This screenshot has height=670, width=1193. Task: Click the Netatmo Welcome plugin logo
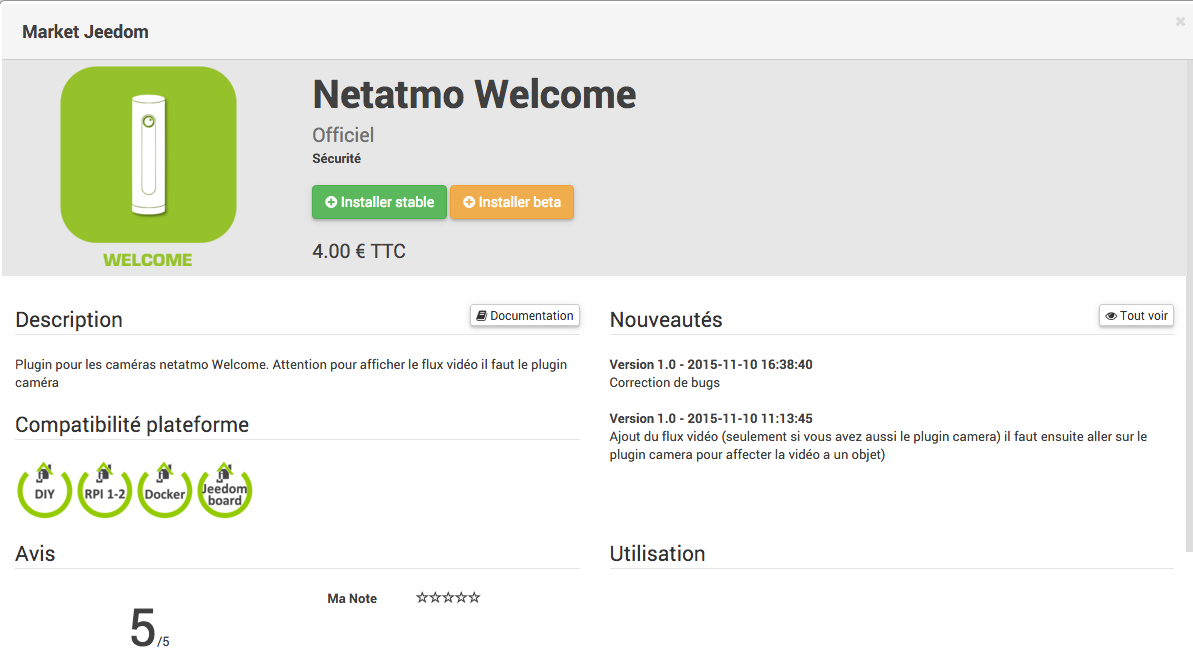(148, 167)
